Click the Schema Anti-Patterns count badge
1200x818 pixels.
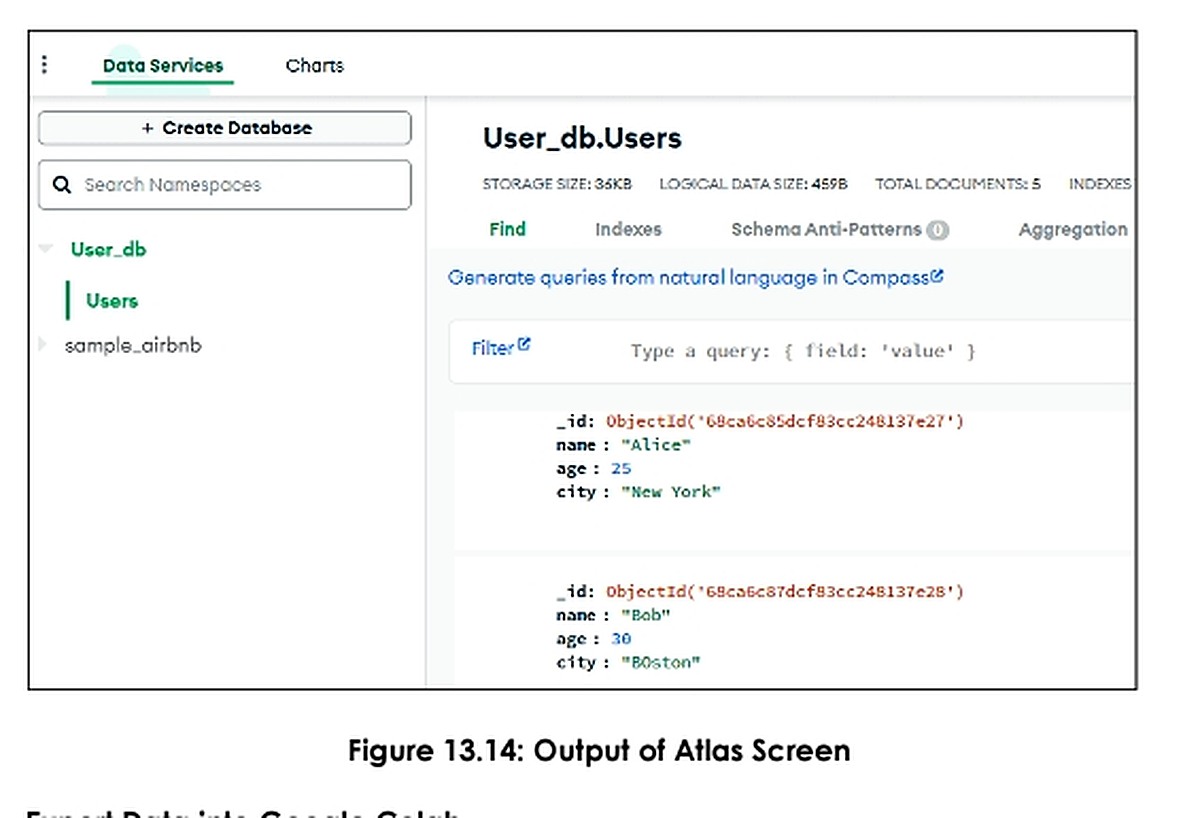click(937, 230)
